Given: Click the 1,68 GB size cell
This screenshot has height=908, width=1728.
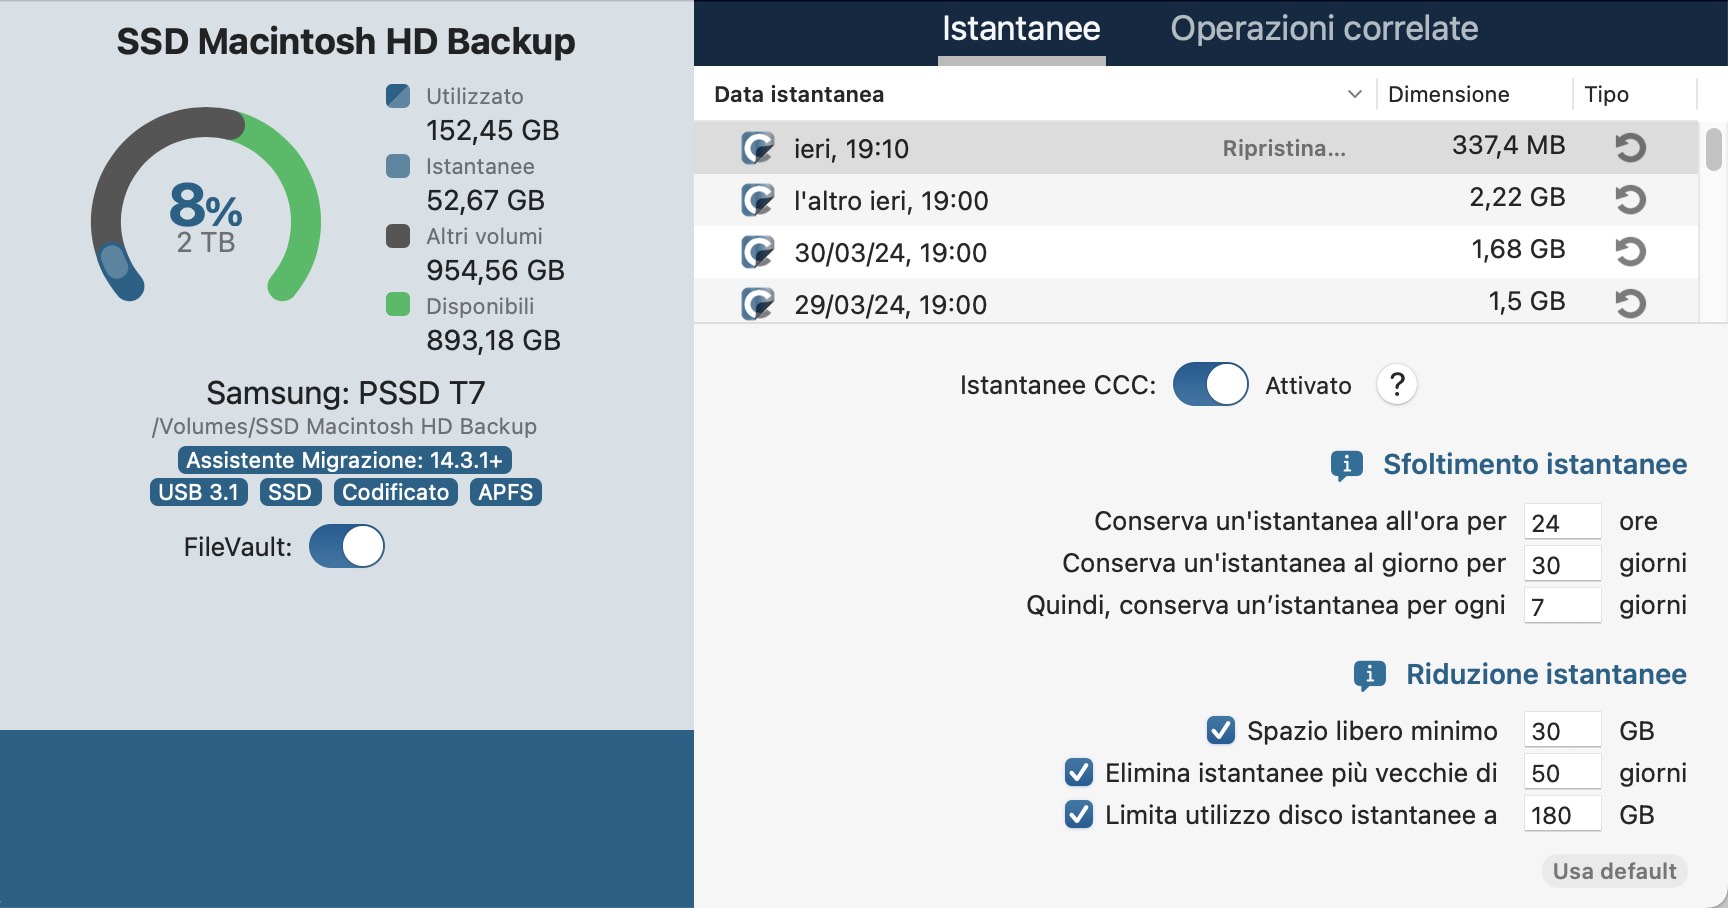Looking at the screenshot, I should [x=1518, y=250].
